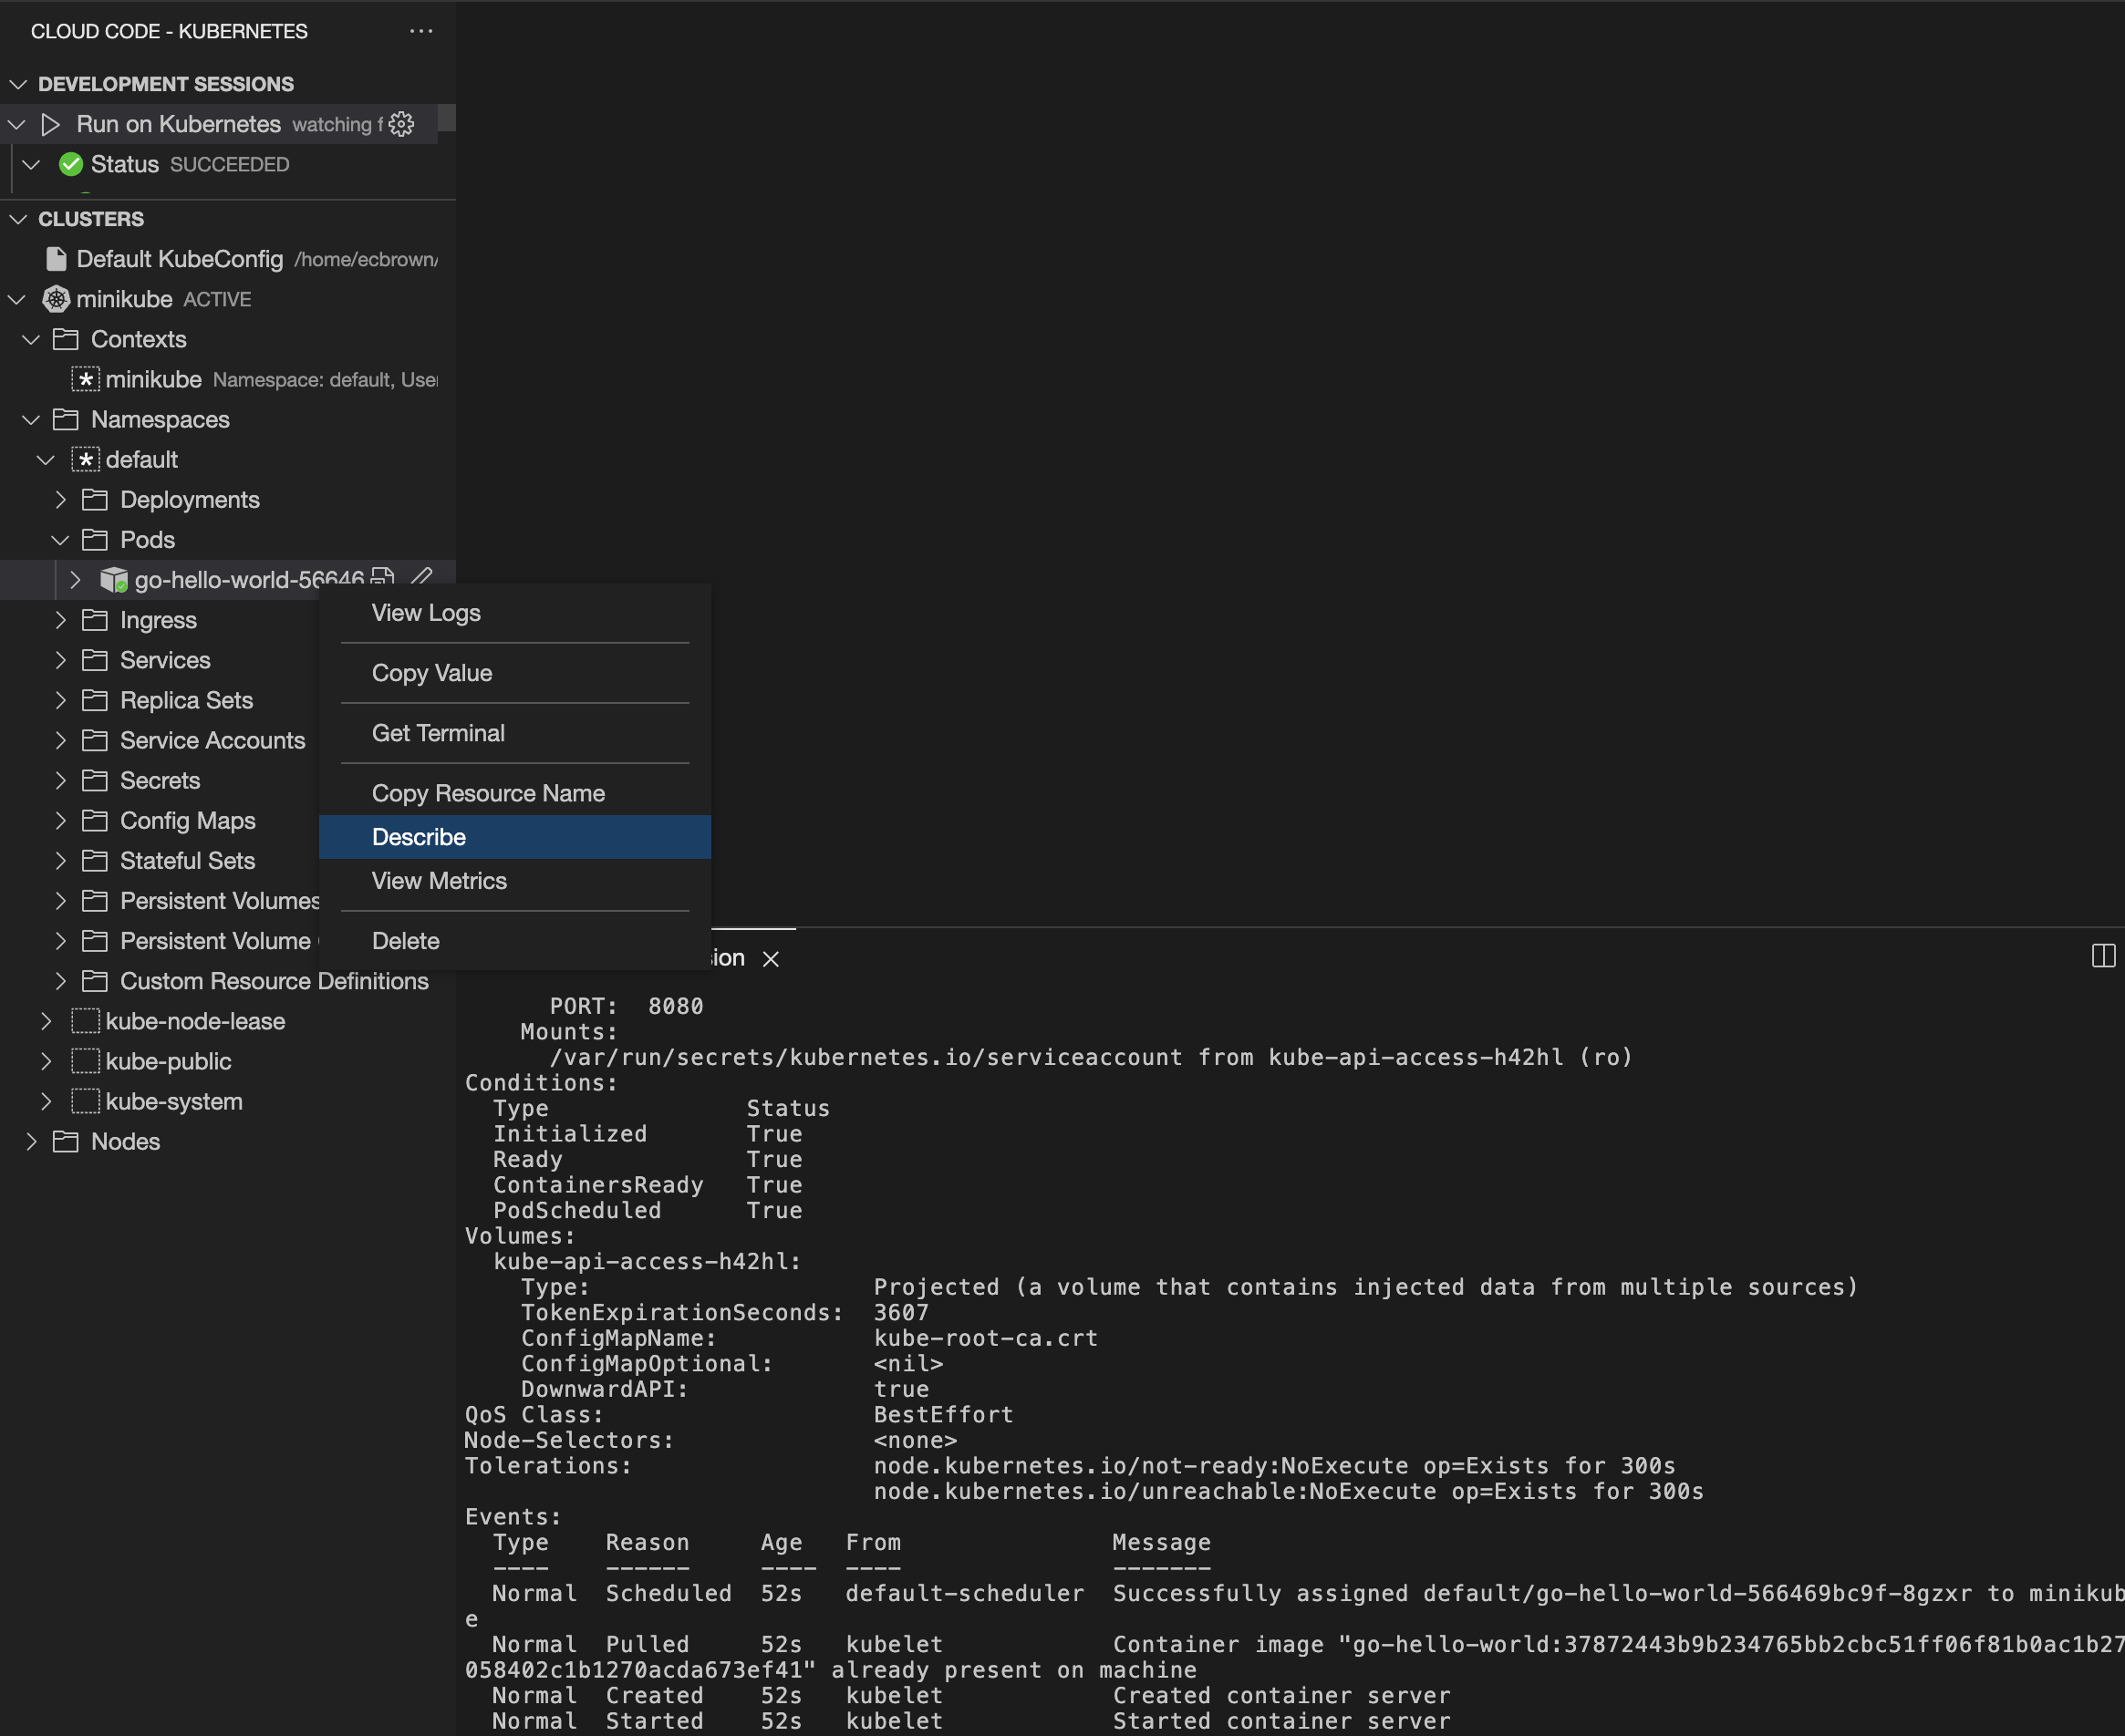
Task: Expand the Deployments tree node
Action: [60, 500]
